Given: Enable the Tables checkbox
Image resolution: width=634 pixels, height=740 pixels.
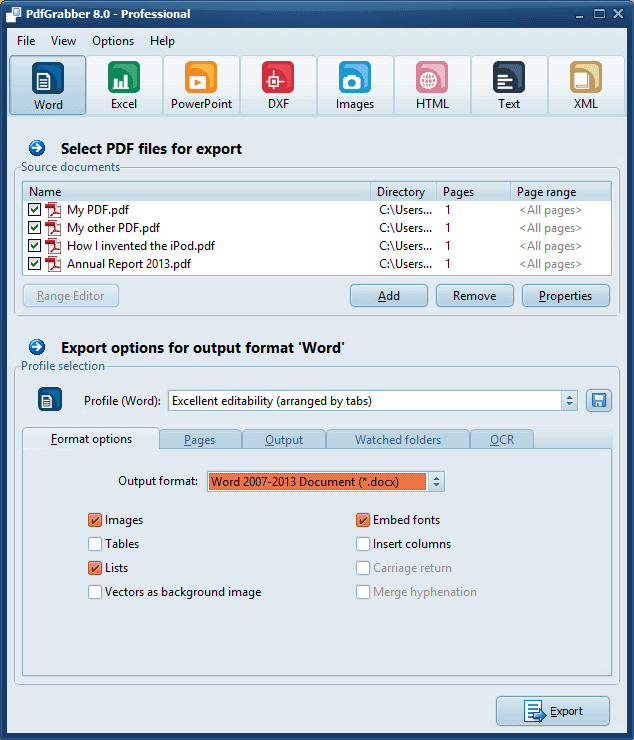Looking at the screenshot, I should click(x=95, y=544).
